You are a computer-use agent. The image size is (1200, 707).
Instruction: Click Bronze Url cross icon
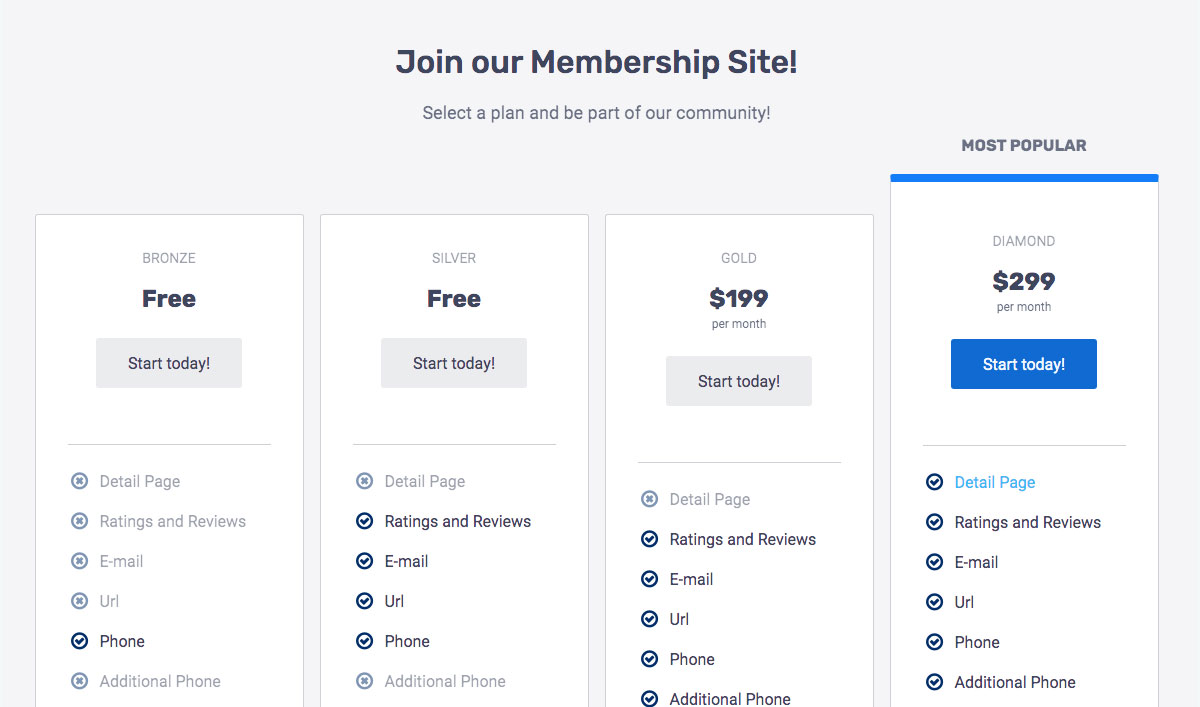coord(80,601)
